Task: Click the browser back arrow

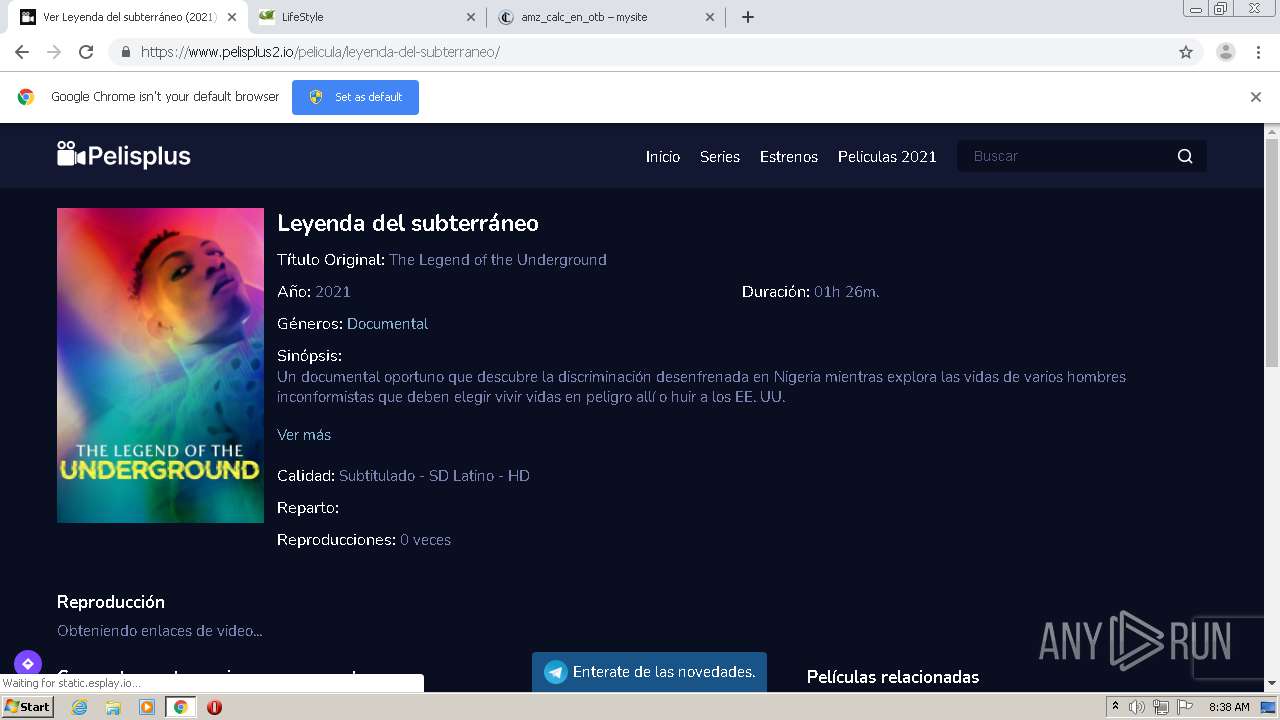Action: [x=22, y=52]
